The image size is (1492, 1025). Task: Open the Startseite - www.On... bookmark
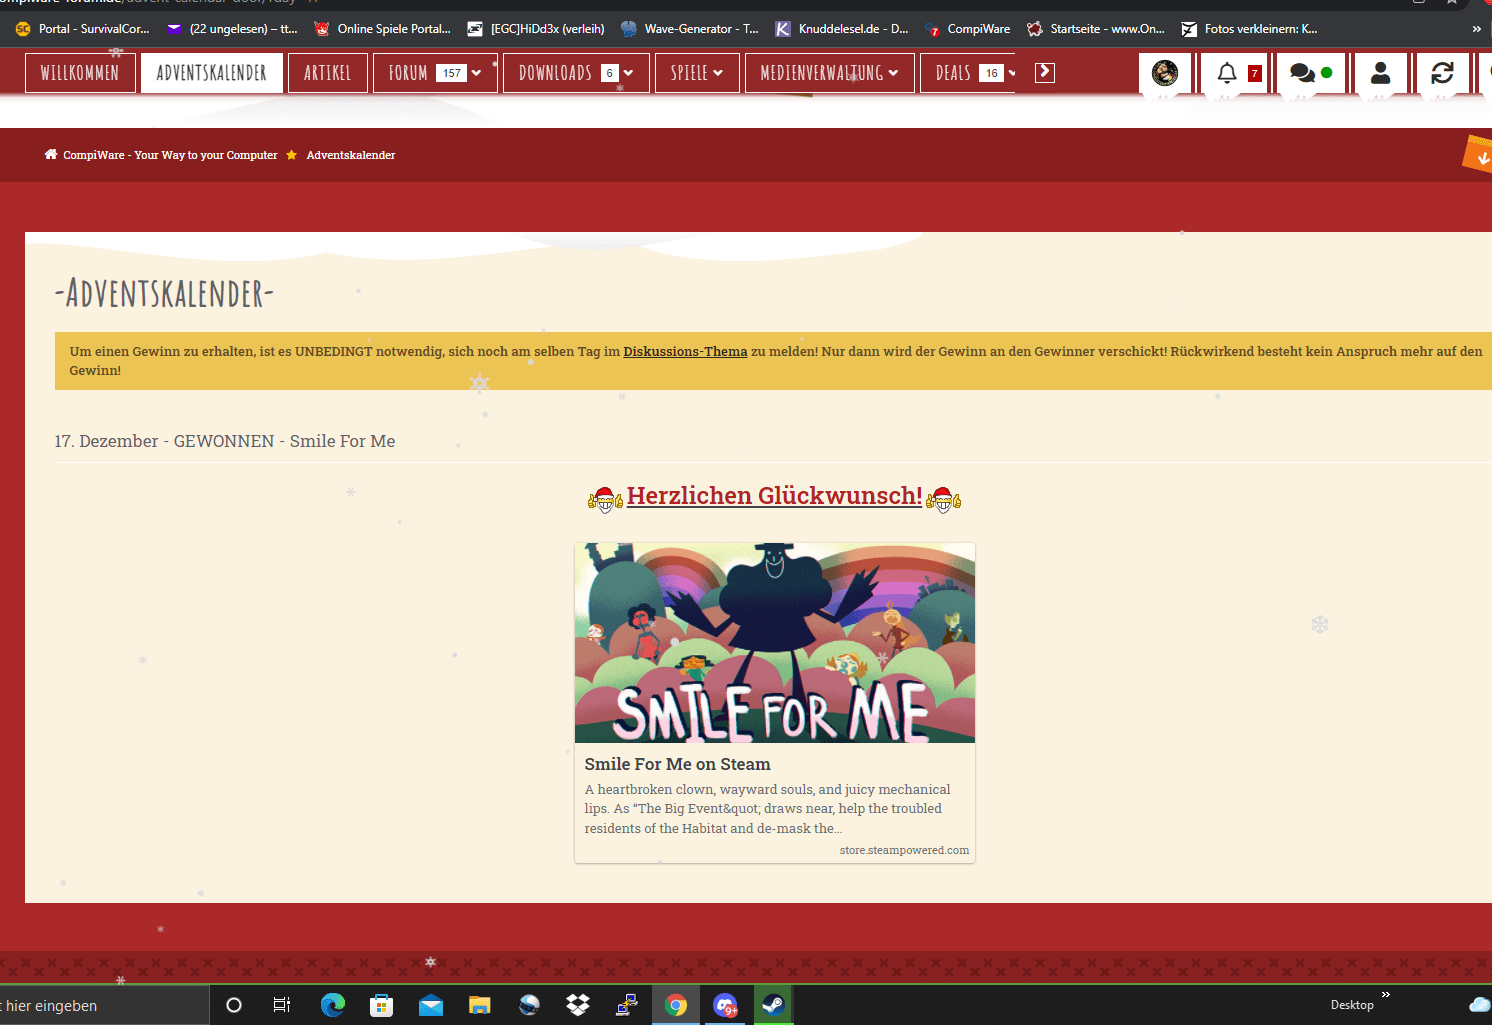click(1096, 29)
